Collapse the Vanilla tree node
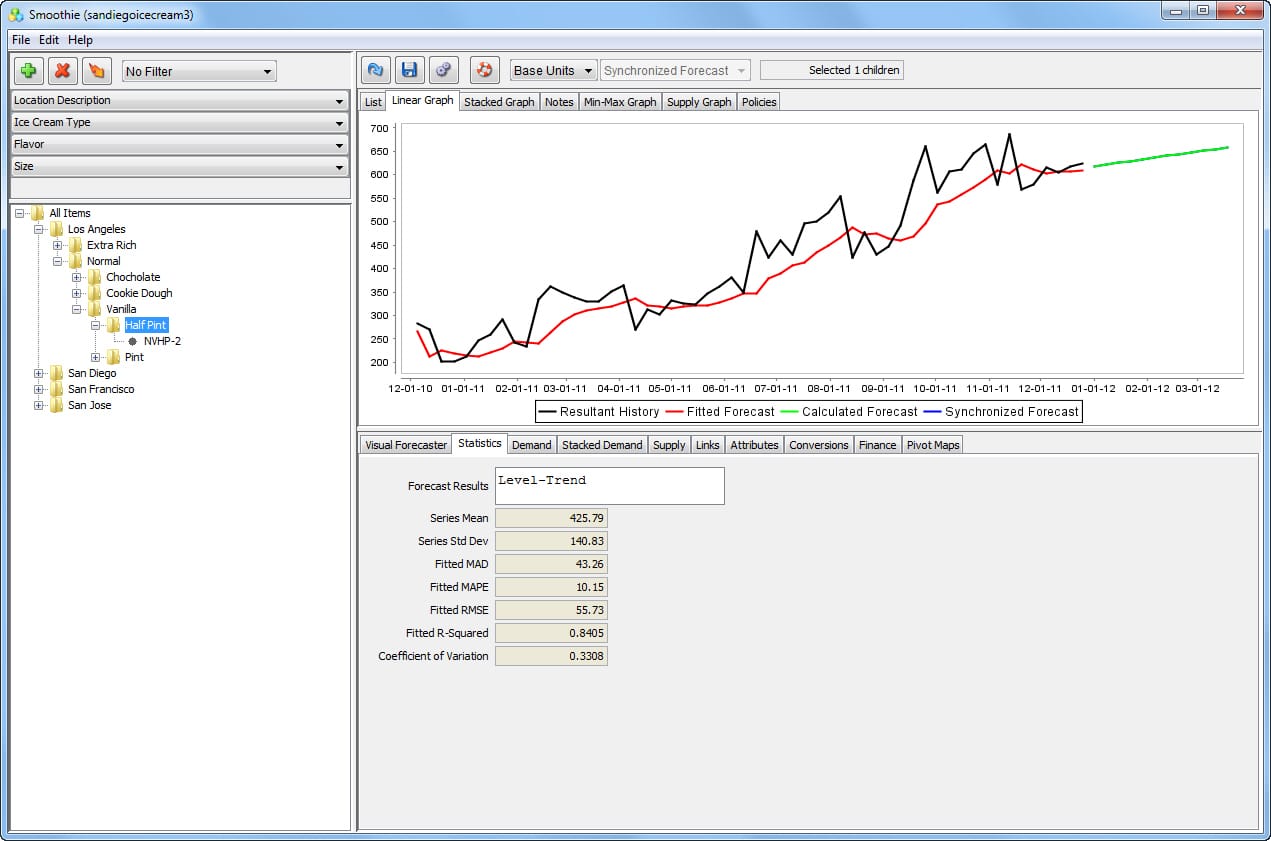The height and width of the screenshot is (841, 1271). coord(77,309)
